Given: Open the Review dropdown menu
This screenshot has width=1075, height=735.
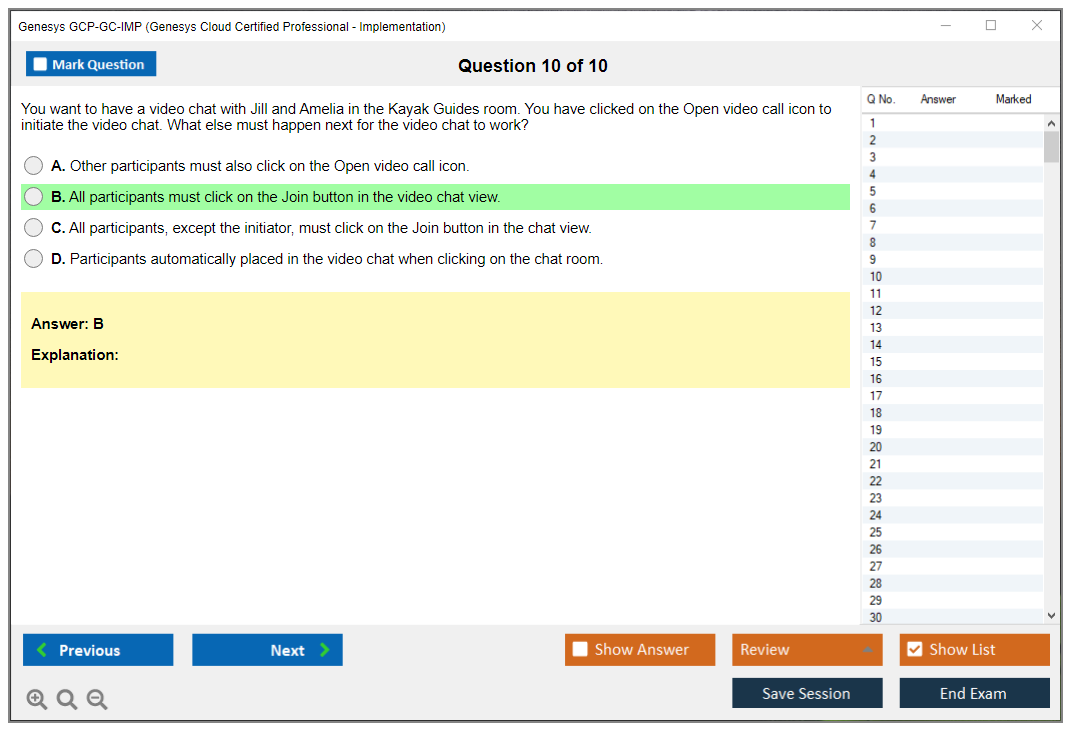Looking at the screenshot, I should [x=807, y=650].
